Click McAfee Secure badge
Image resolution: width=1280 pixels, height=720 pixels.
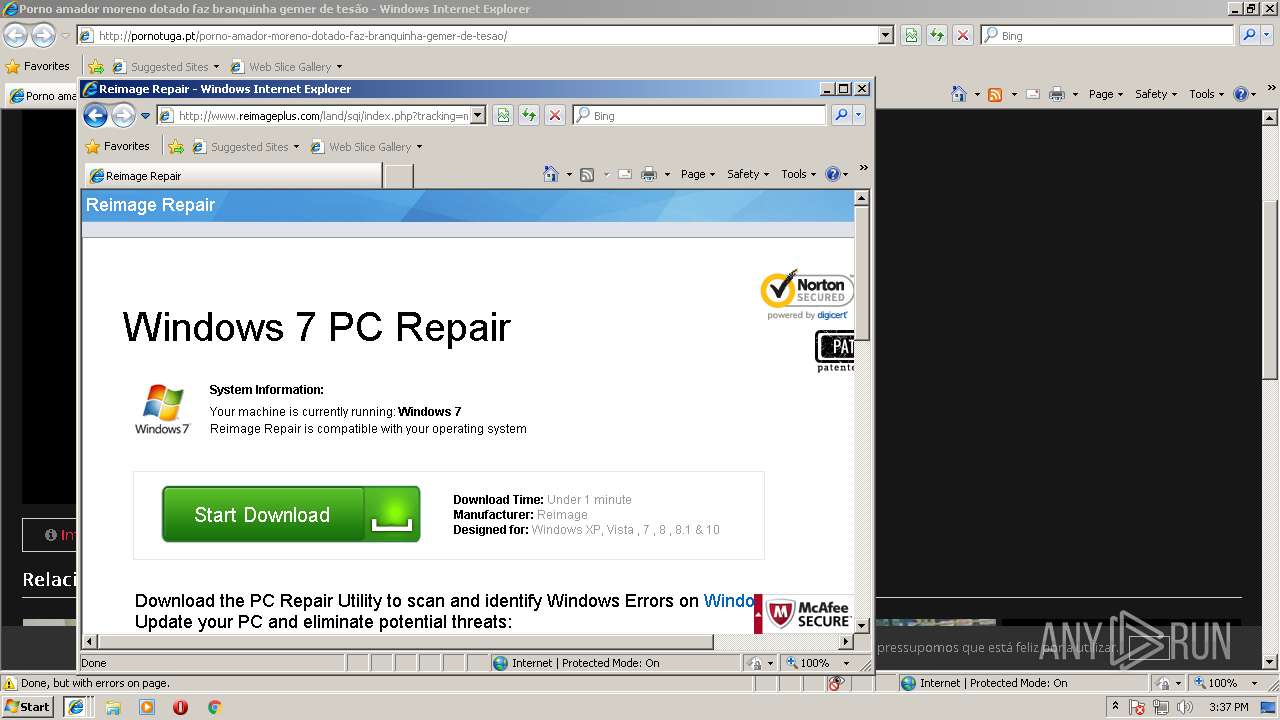point(804,614)
